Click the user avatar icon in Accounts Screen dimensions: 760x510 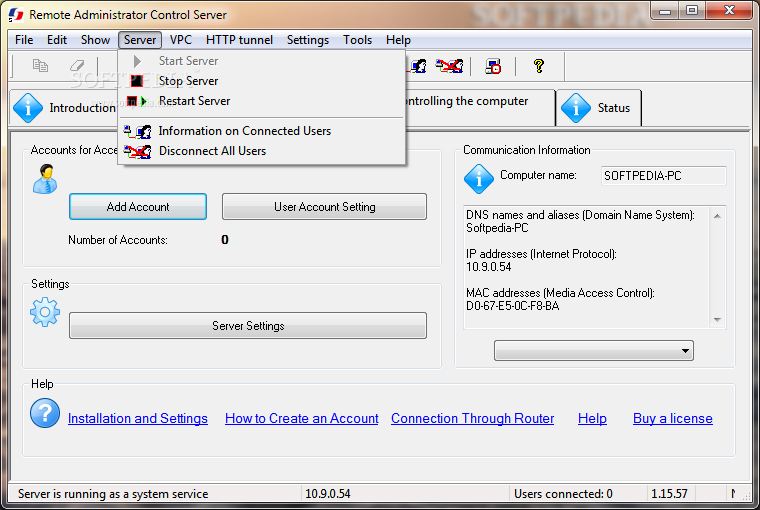[46, 179]
